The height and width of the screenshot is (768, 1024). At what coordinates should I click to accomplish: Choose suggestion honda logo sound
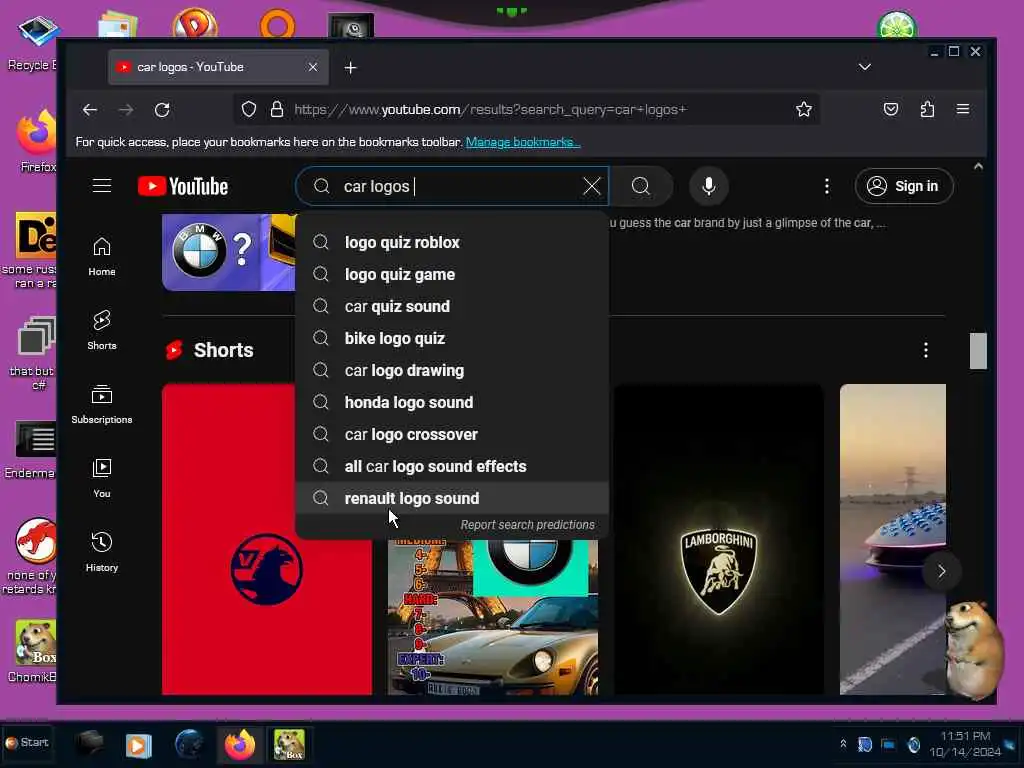tap(452, 402)
